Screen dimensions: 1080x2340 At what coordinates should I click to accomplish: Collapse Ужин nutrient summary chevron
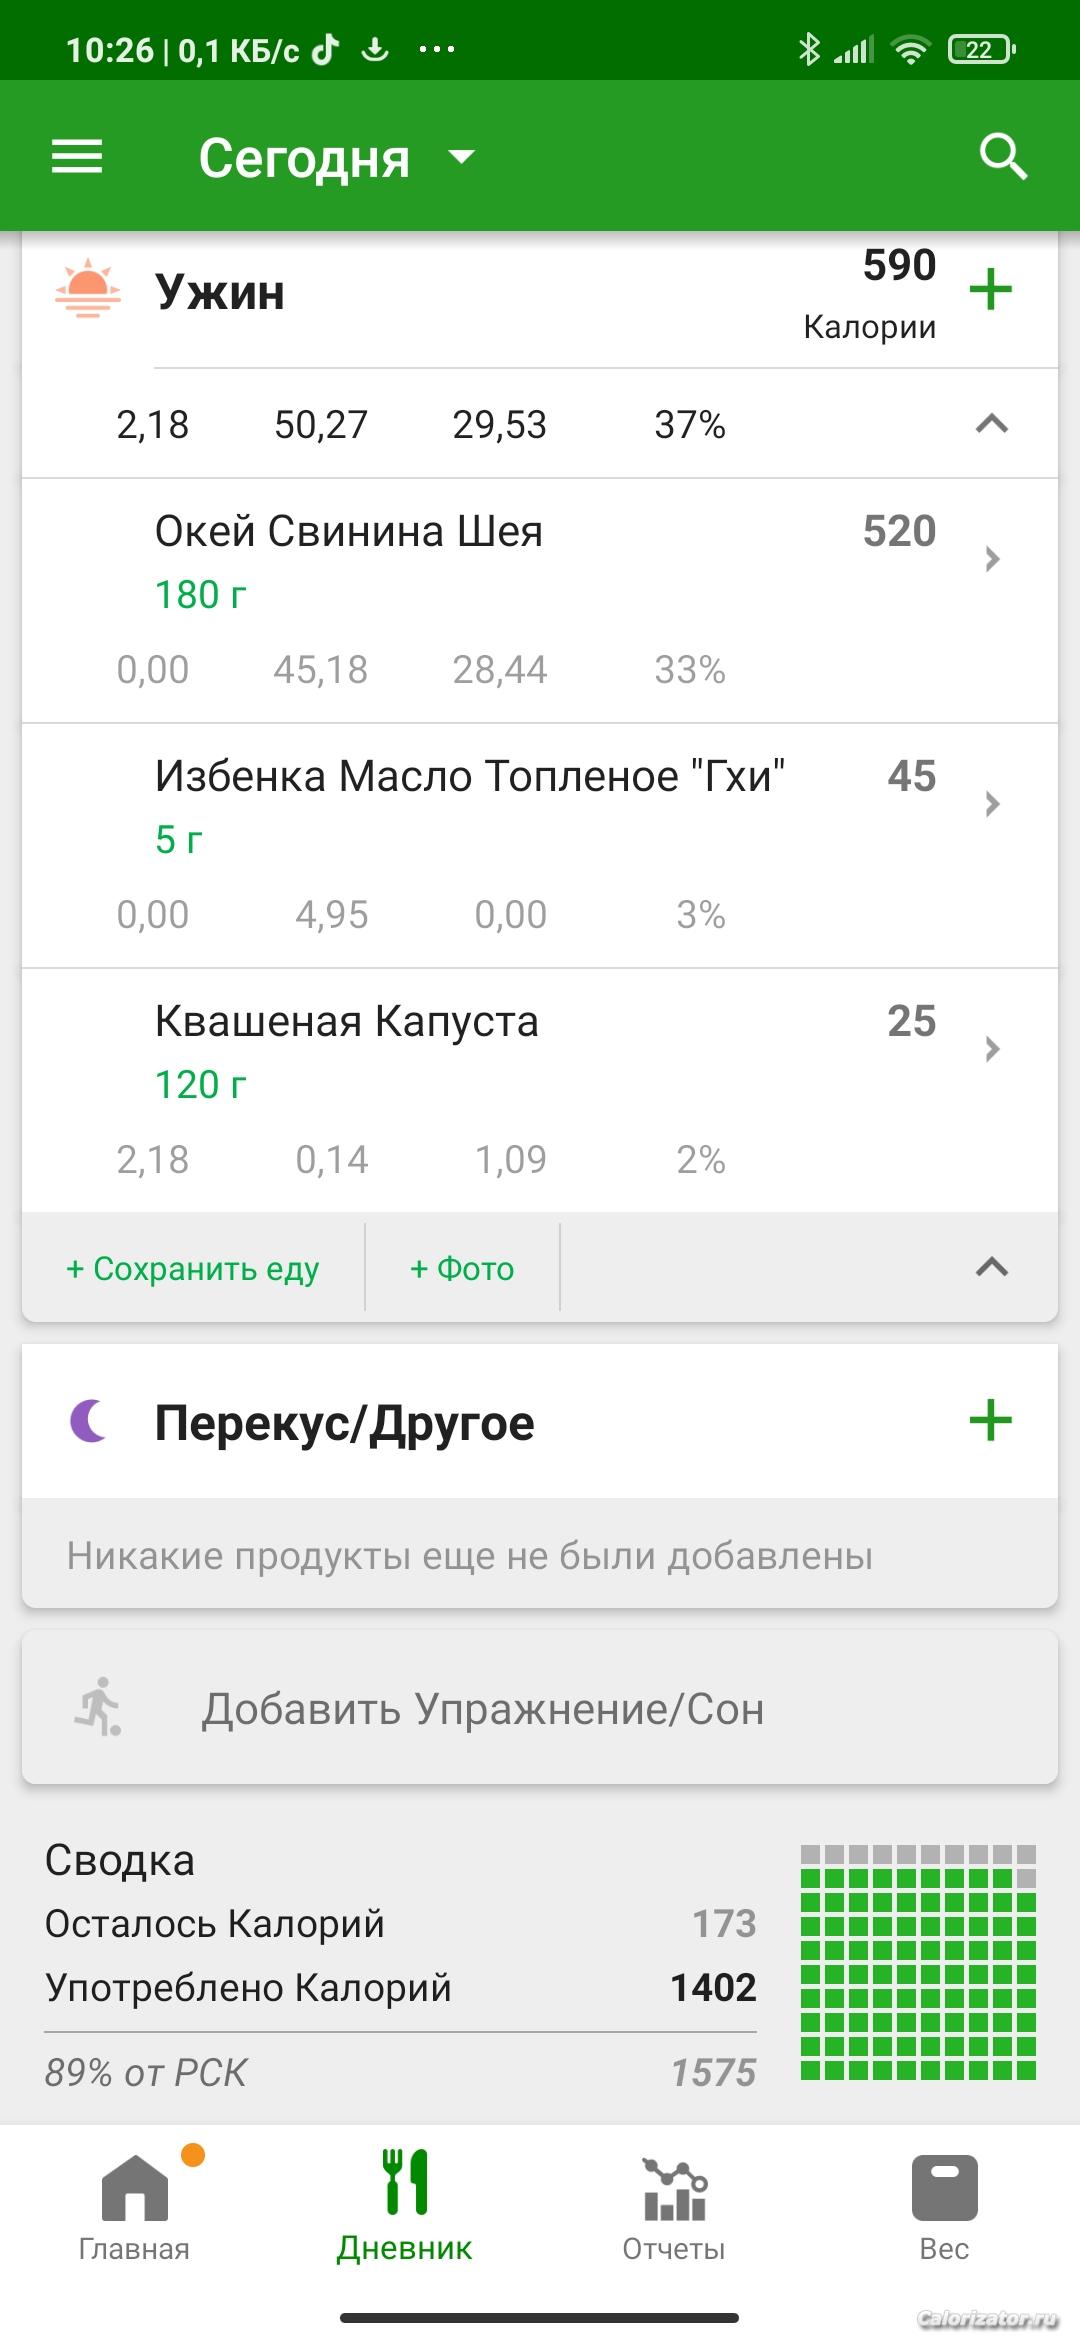pyautogui.click(x=991, y=424)
